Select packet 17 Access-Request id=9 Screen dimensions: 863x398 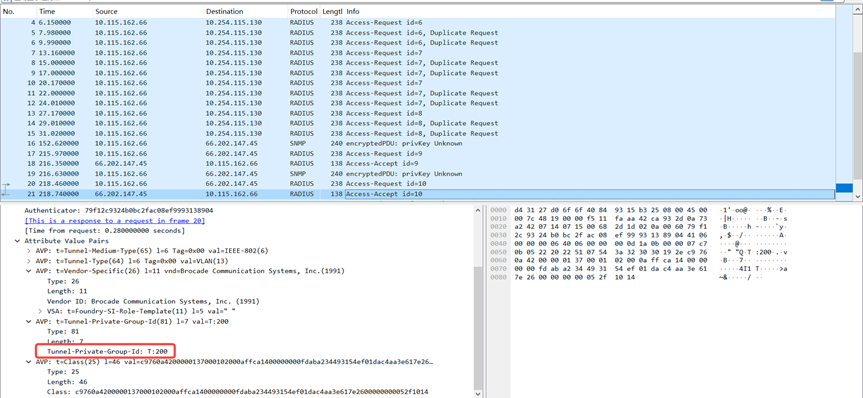(418, 154)
